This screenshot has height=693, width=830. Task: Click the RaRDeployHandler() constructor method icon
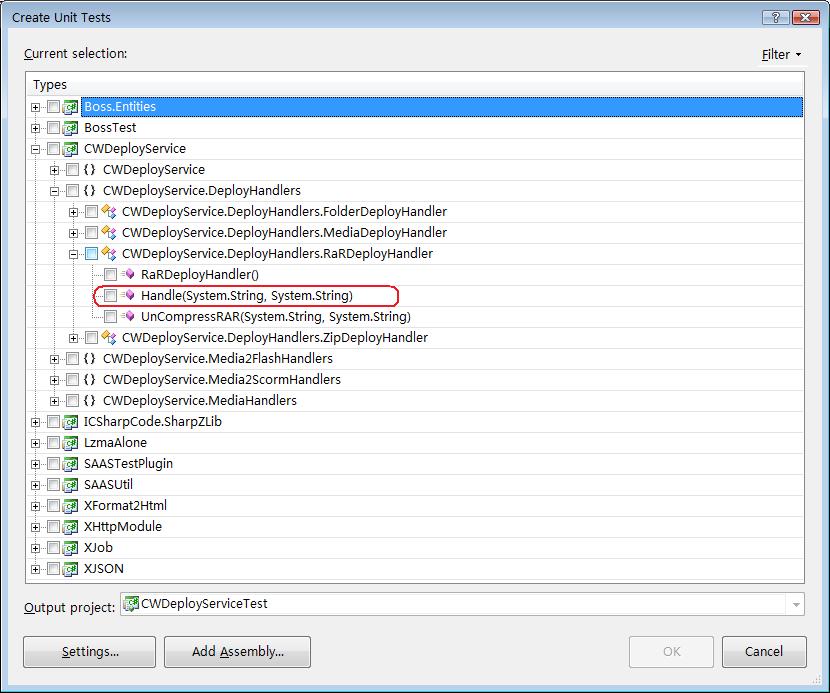[x=128, y=274]
